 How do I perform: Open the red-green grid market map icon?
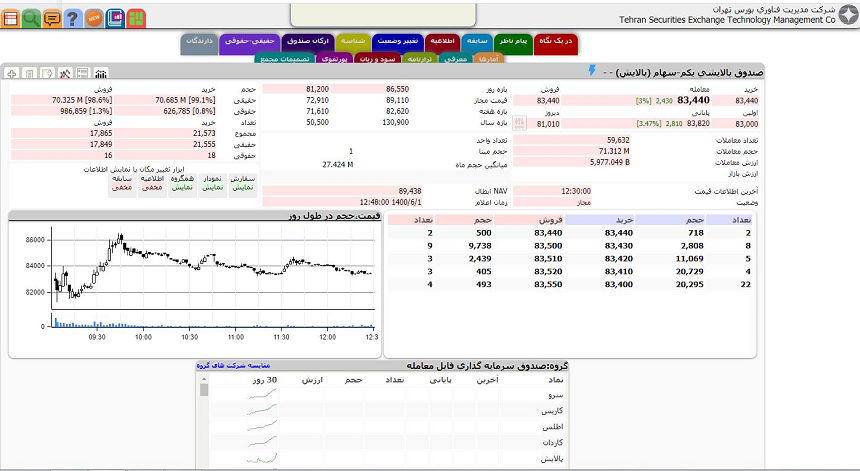point(136,18)
